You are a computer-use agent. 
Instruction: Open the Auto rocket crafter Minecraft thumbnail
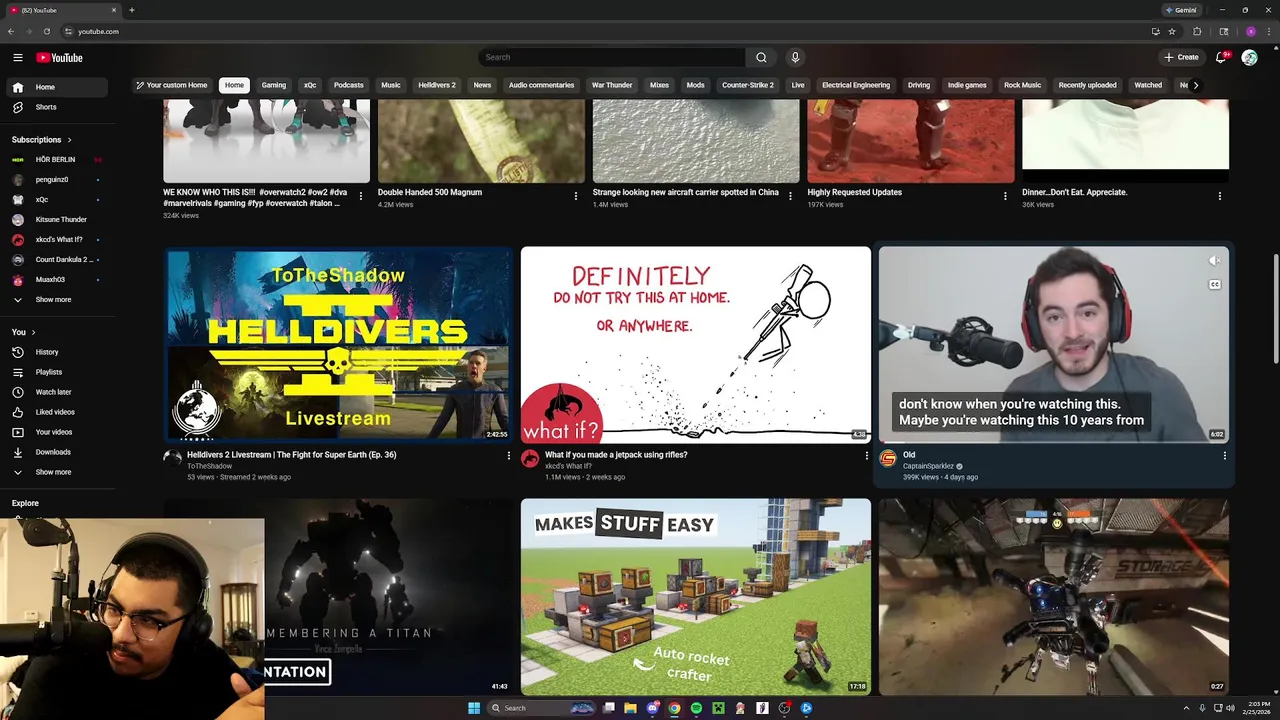click(x=695, y=596)
